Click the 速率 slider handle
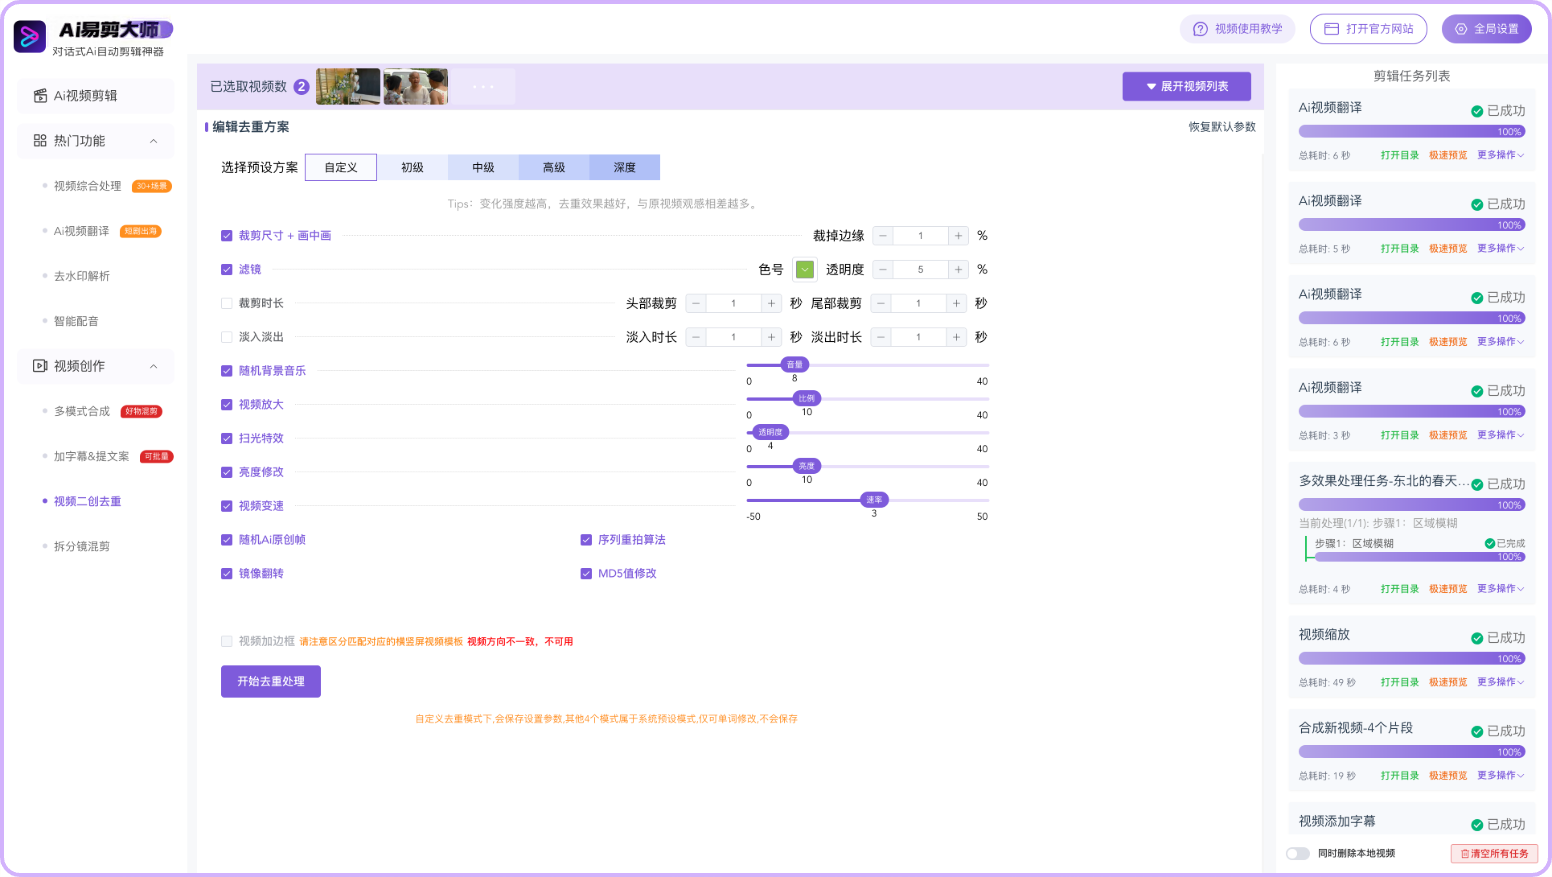 tap(875, 500)
